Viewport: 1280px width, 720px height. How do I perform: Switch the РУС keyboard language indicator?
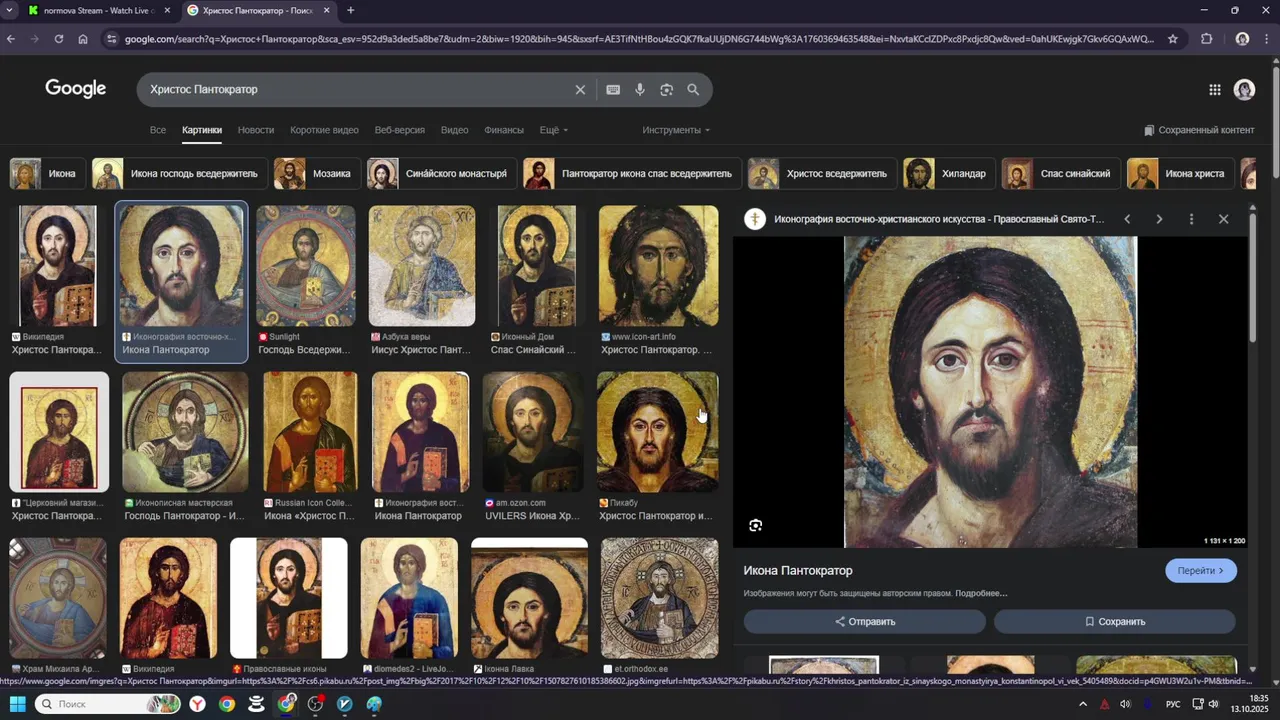(1173, 704)
